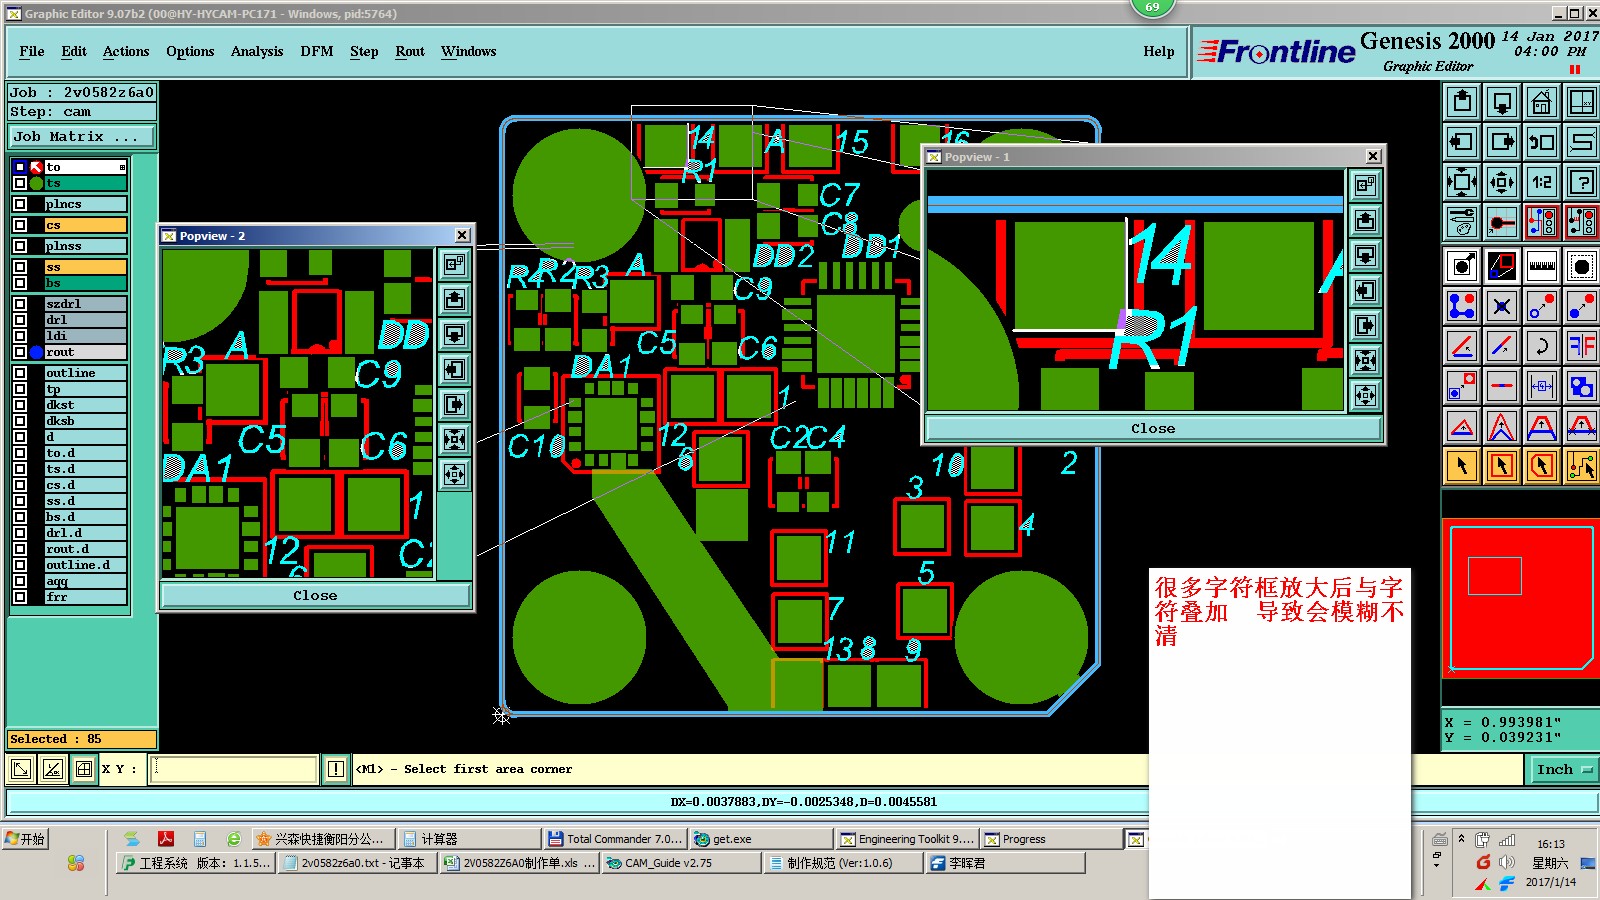Click the X Y coordinate input field
This screenshot has height=900, width=1600.
pos(233,769)
